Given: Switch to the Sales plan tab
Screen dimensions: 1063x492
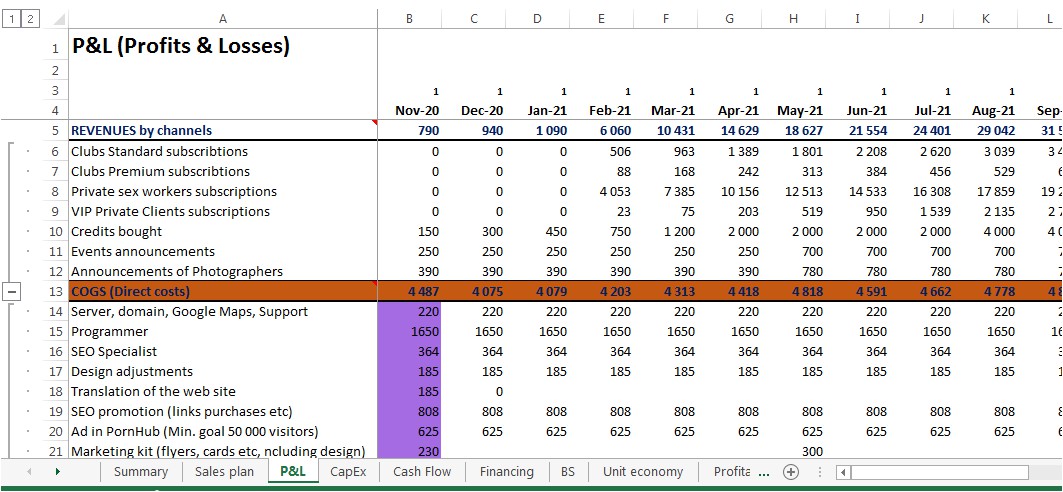Looking at the screenshot, I should (224, 472).
